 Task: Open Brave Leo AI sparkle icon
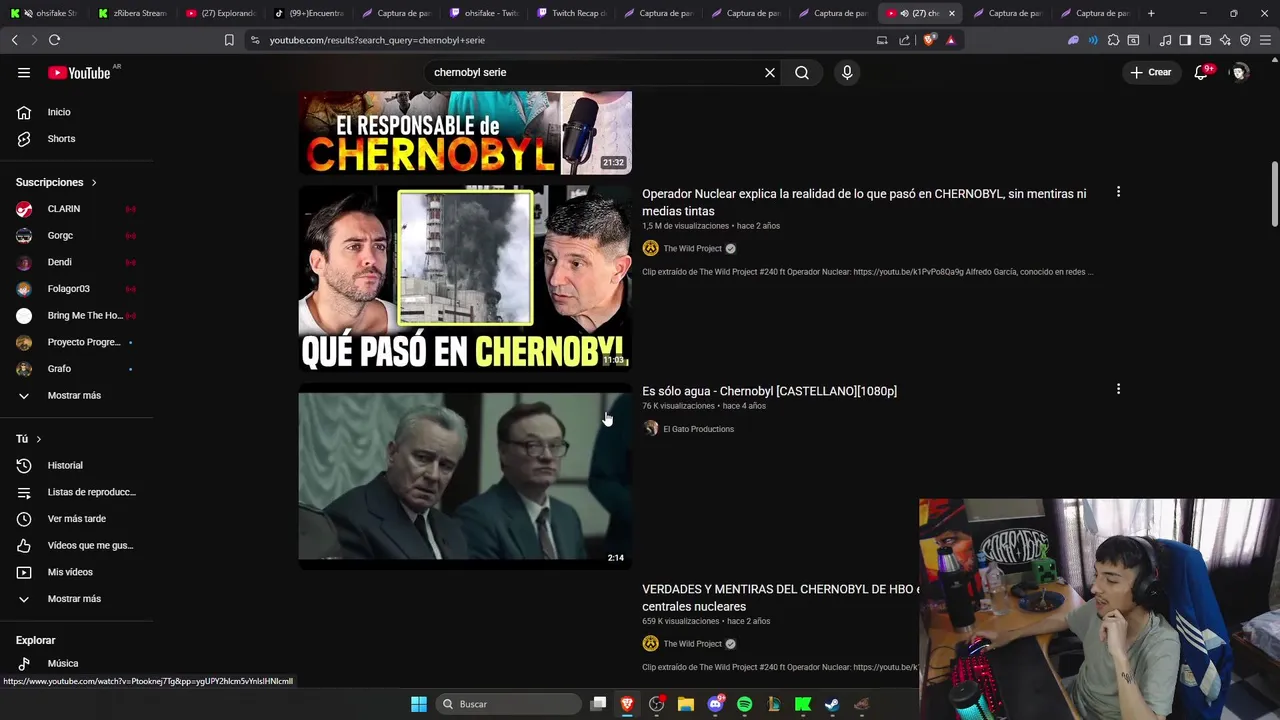click(x=1225, y=40)
